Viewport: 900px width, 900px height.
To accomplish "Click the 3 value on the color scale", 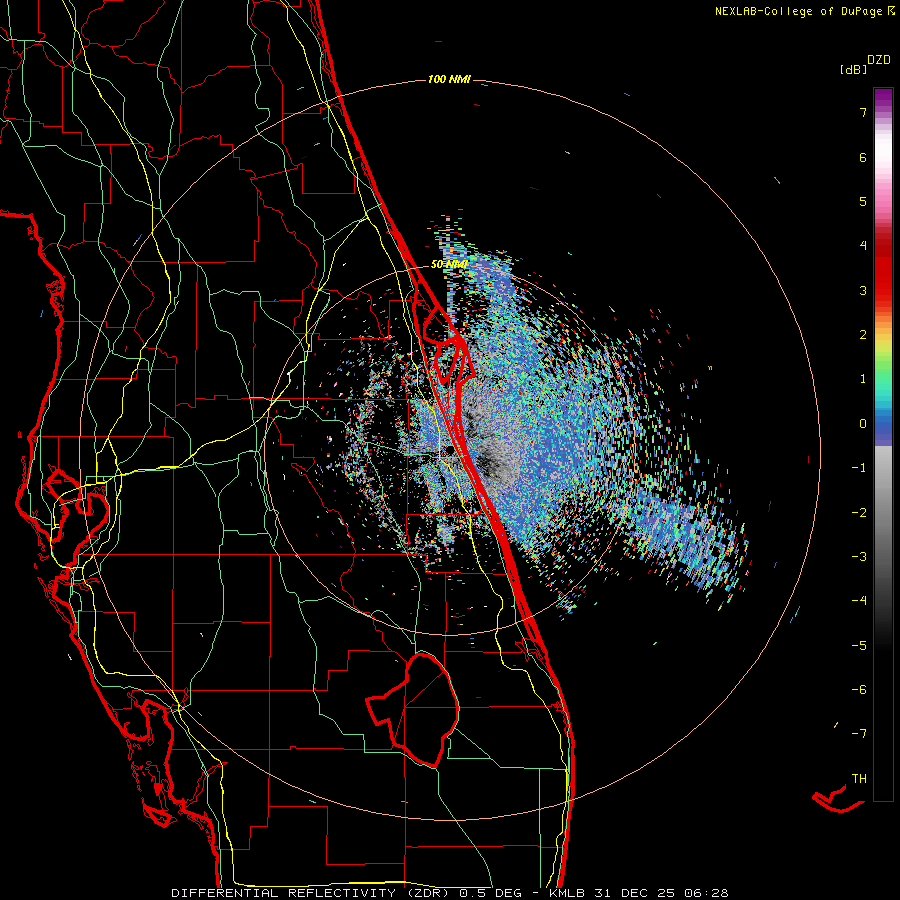I will coord(863,290).
